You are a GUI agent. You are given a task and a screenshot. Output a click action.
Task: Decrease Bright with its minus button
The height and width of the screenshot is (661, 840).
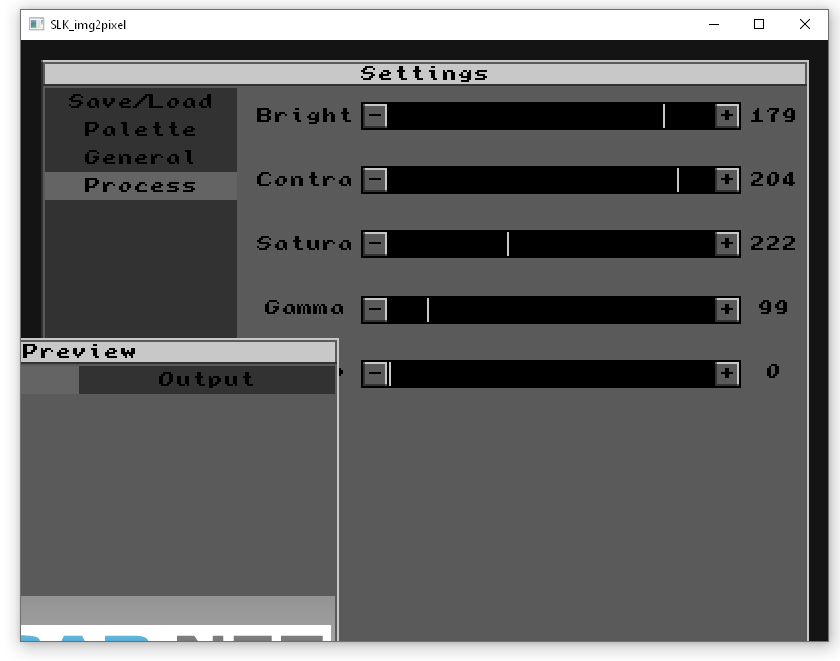click(x=375, y=116)
